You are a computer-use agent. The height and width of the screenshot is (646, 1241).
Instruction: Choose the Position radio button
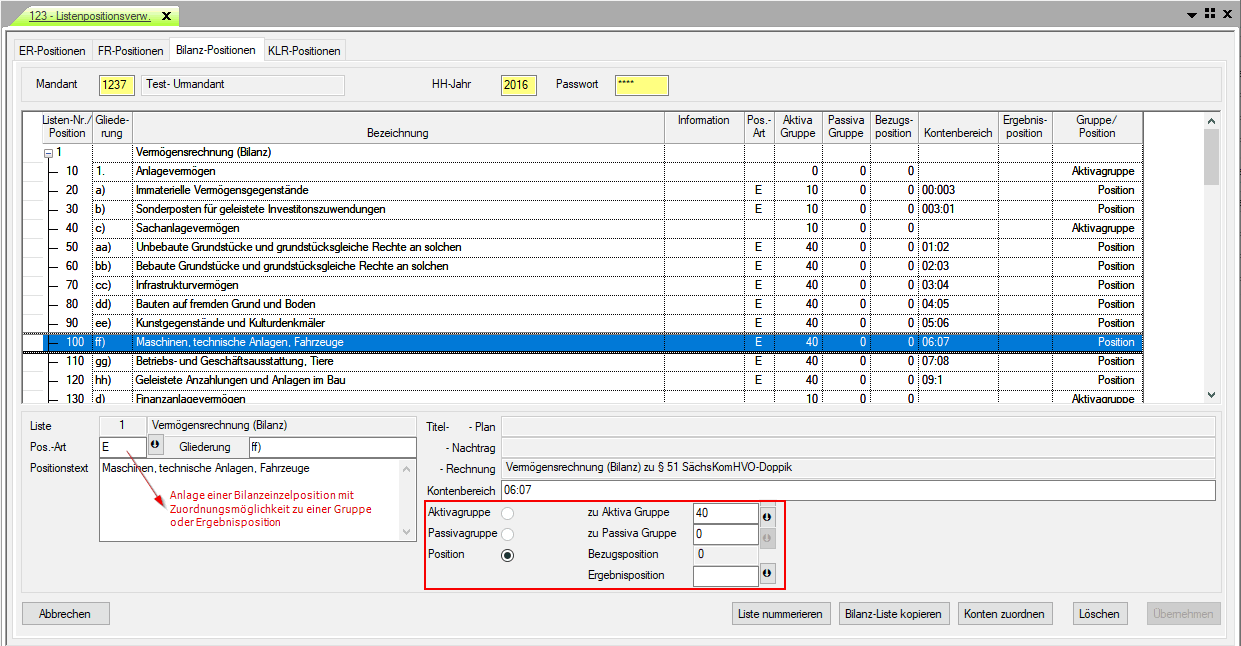tap(508, 556)
